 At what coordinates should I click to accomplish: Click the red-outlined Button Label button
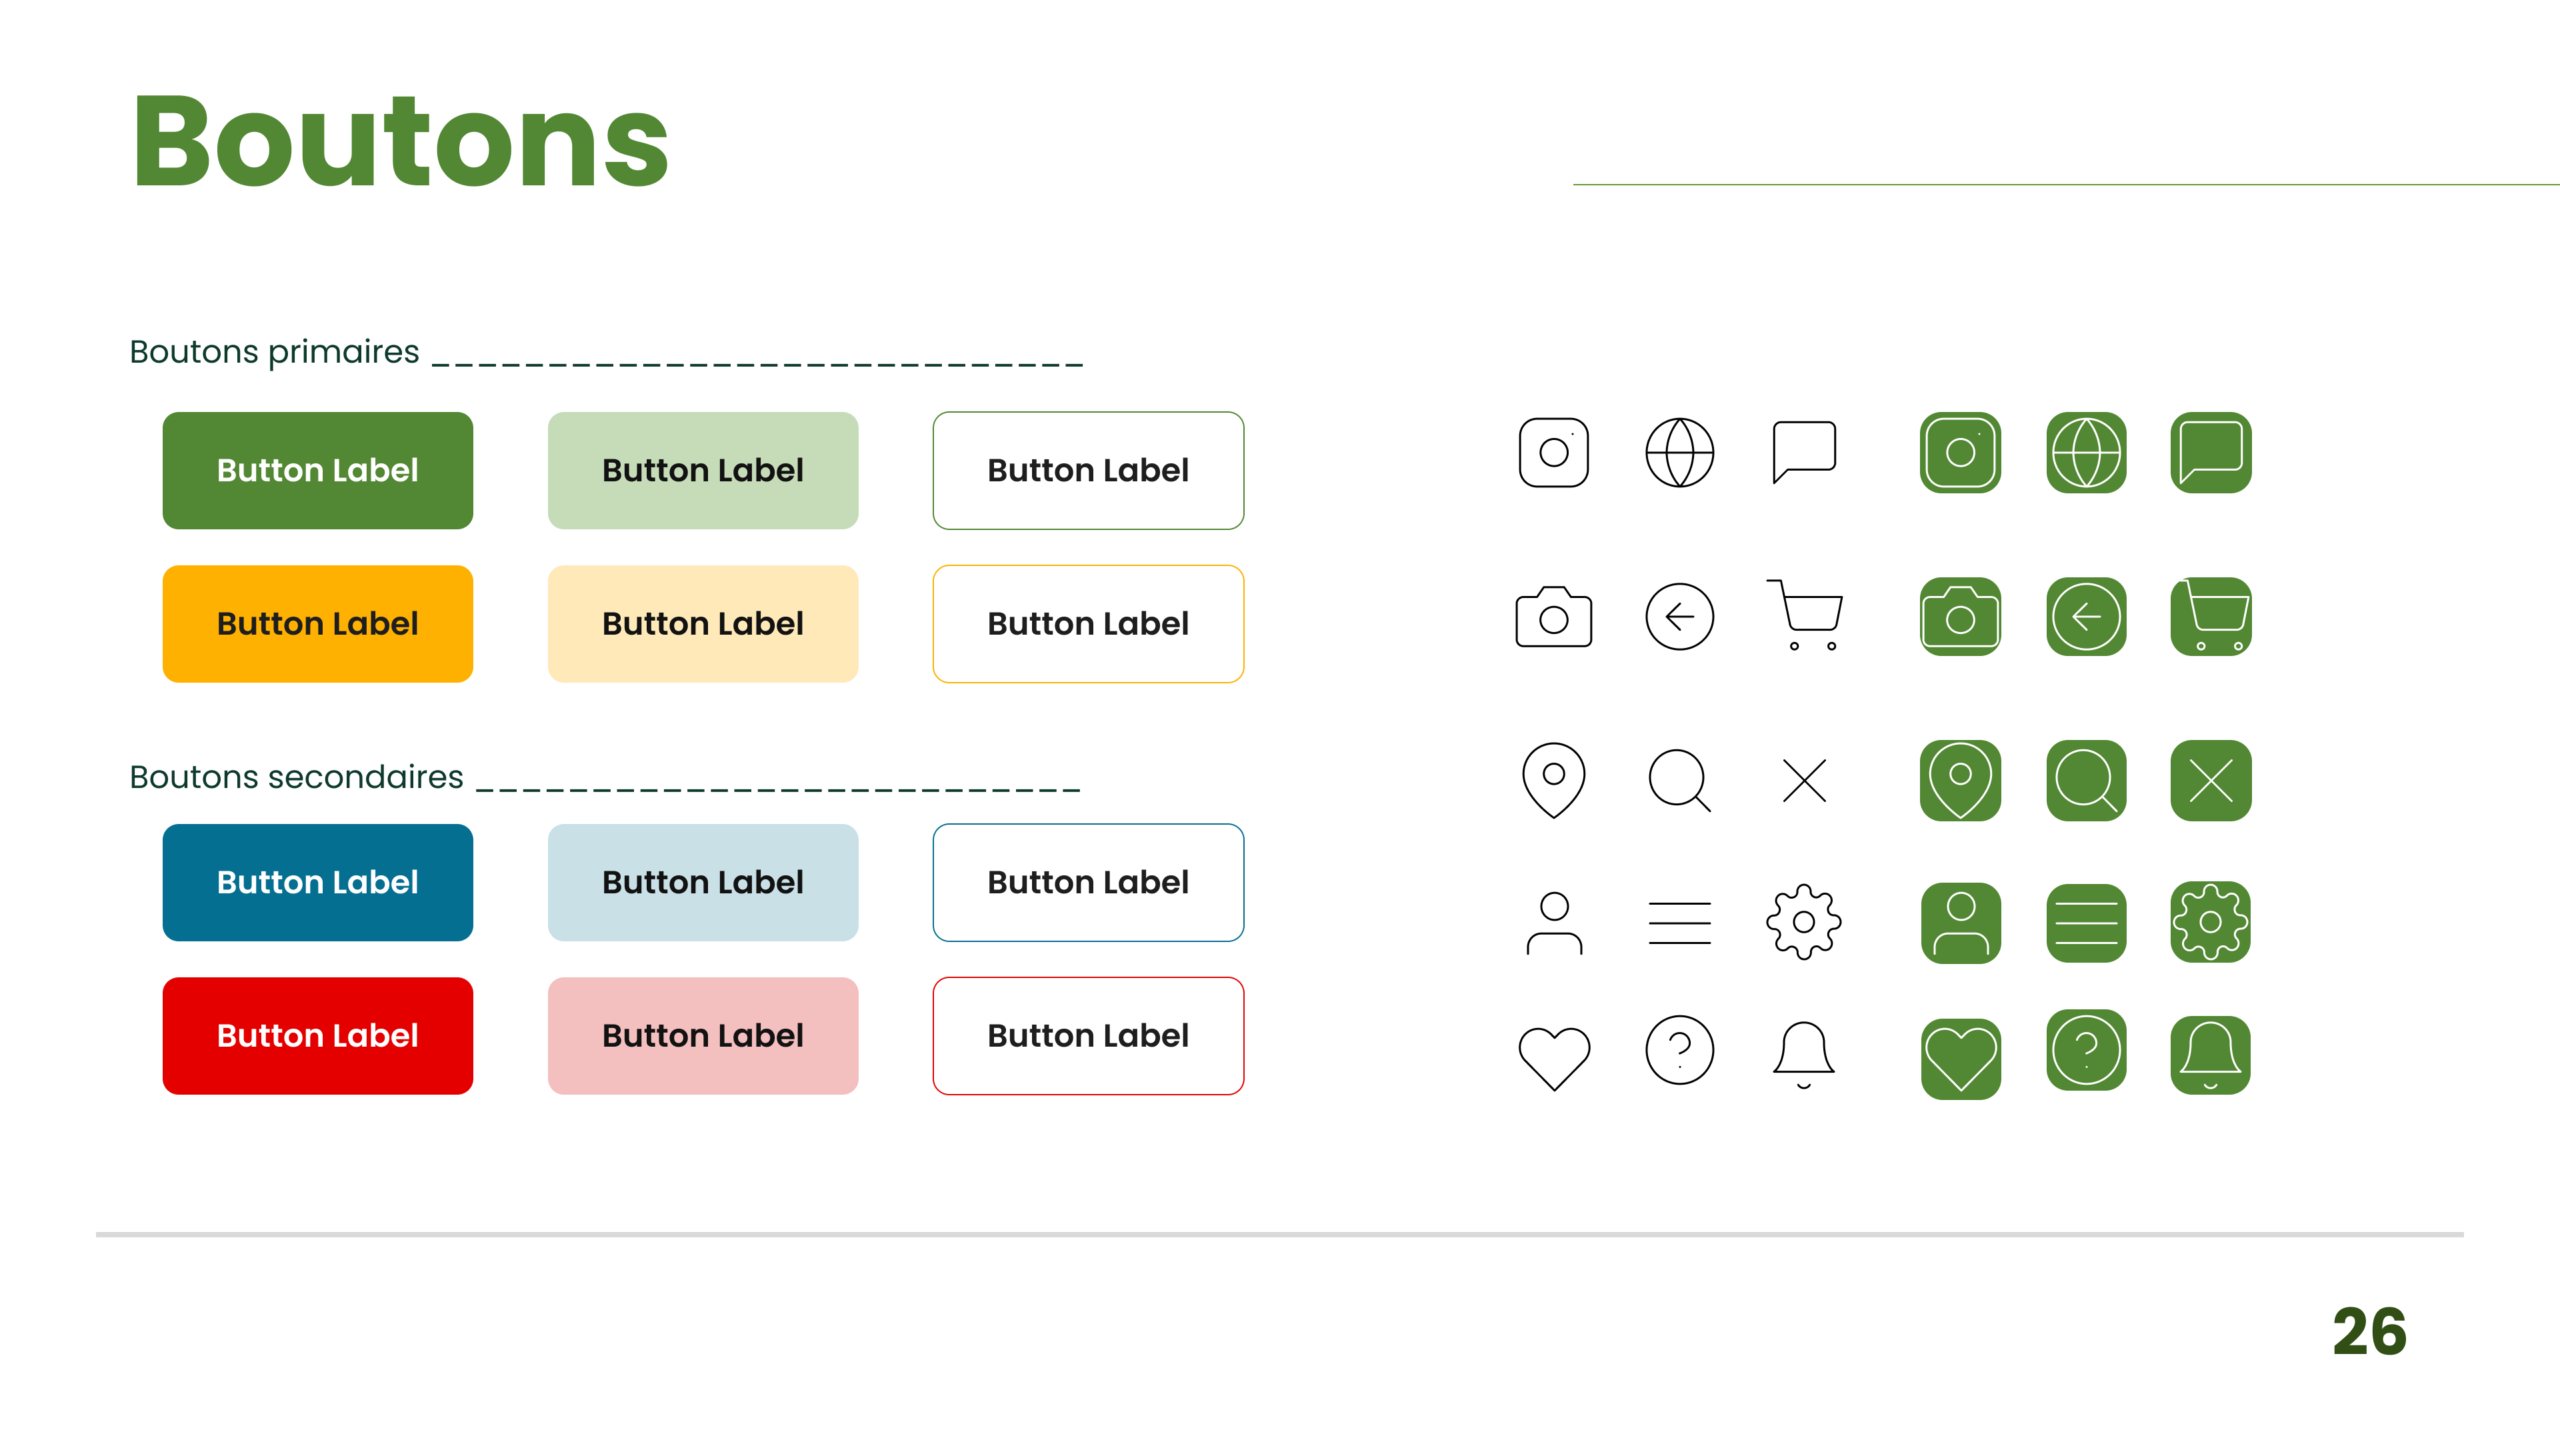tap(1087, 1035)
